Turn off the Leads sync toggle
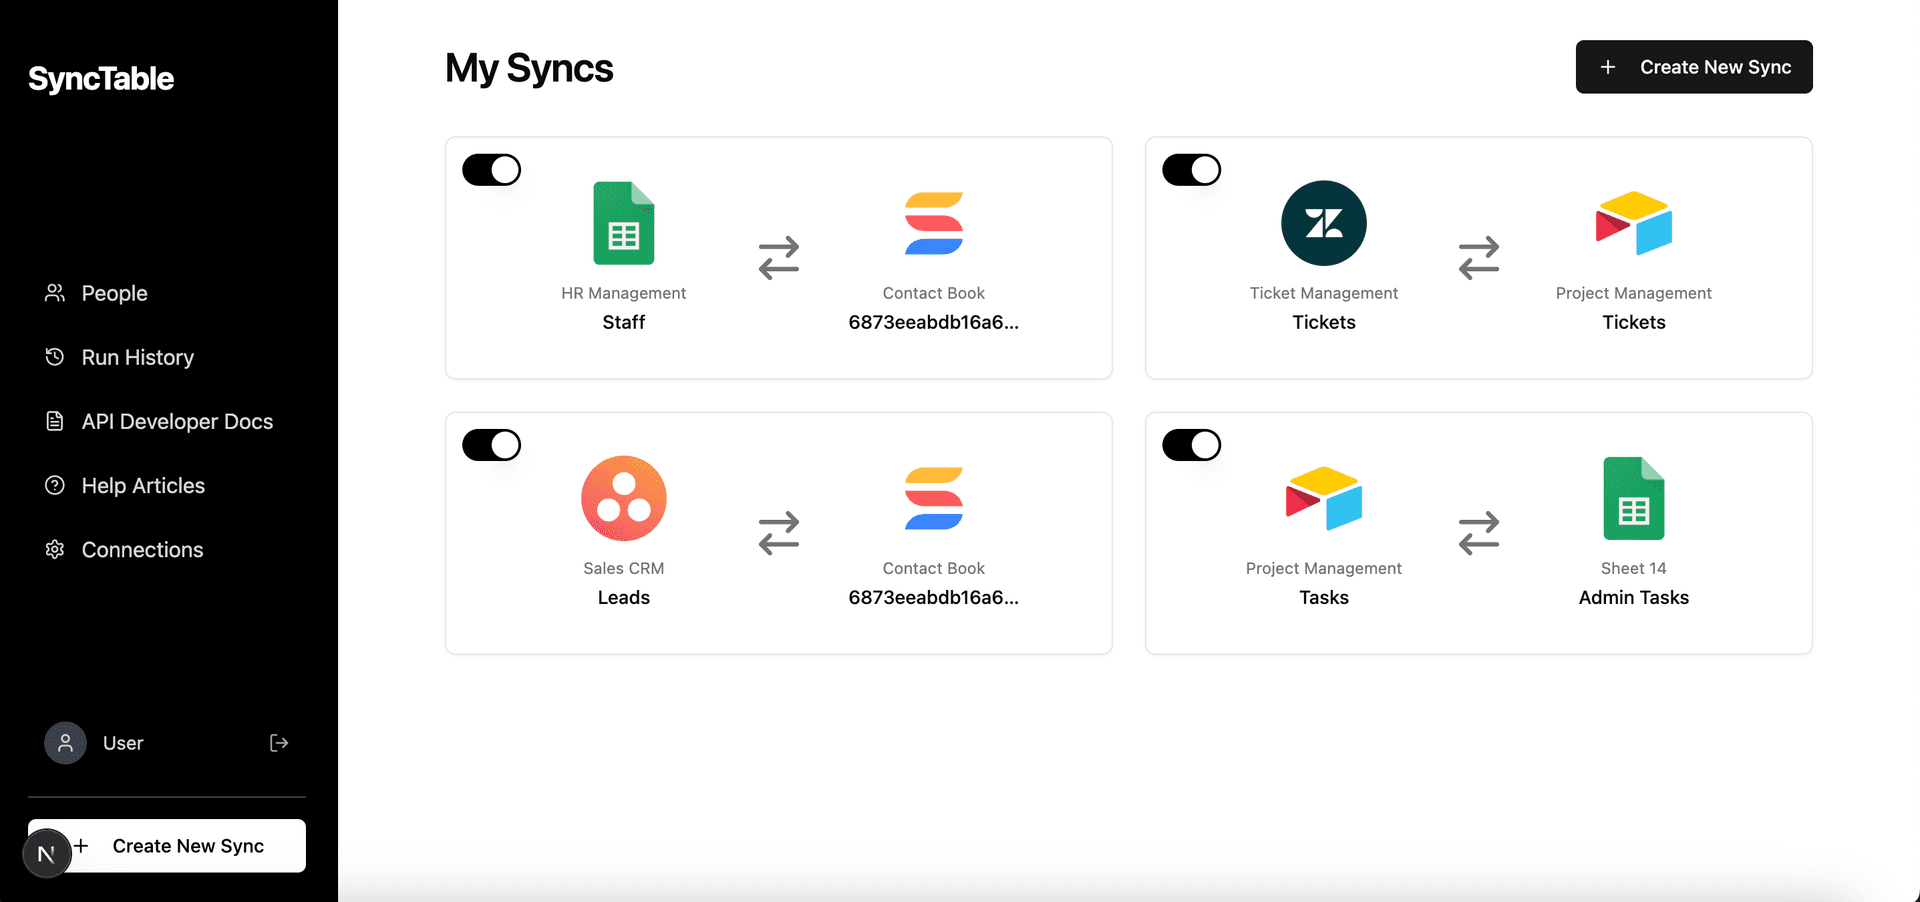This screenshot has height=902, width=1920. click(x=491, y=445)
